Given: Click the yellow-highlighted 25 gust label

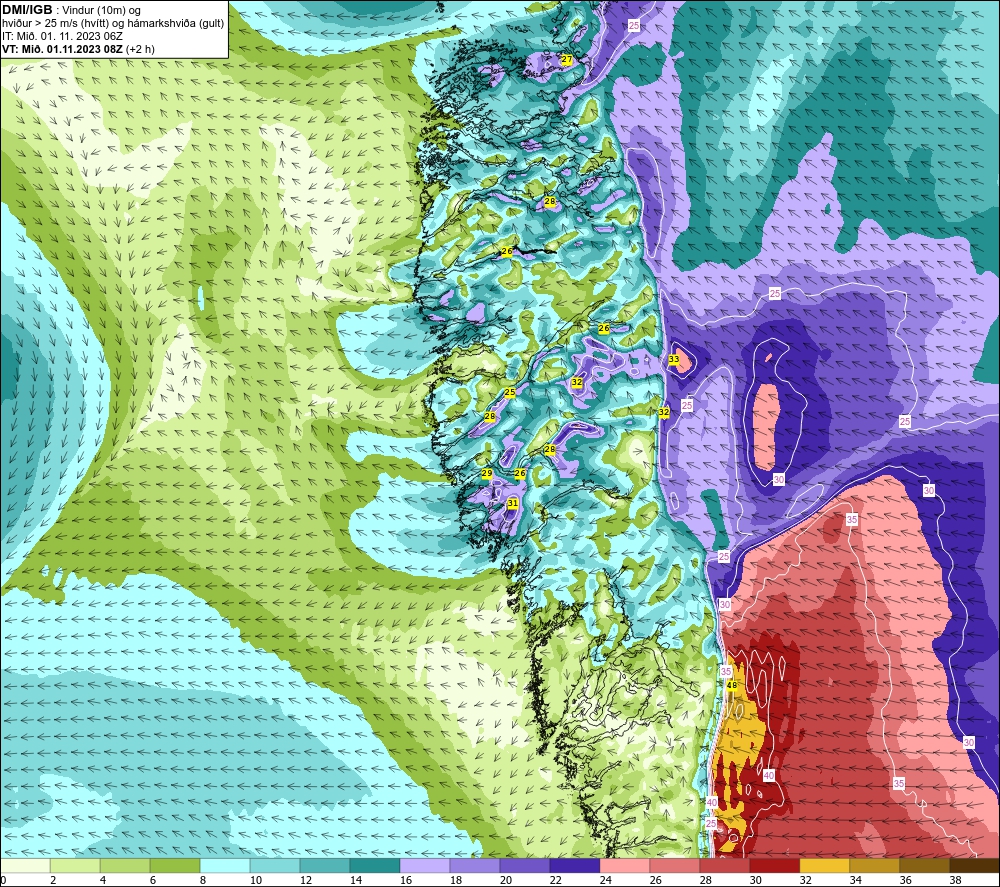Looking at the screenshot, I should click(x=510, y=392).
